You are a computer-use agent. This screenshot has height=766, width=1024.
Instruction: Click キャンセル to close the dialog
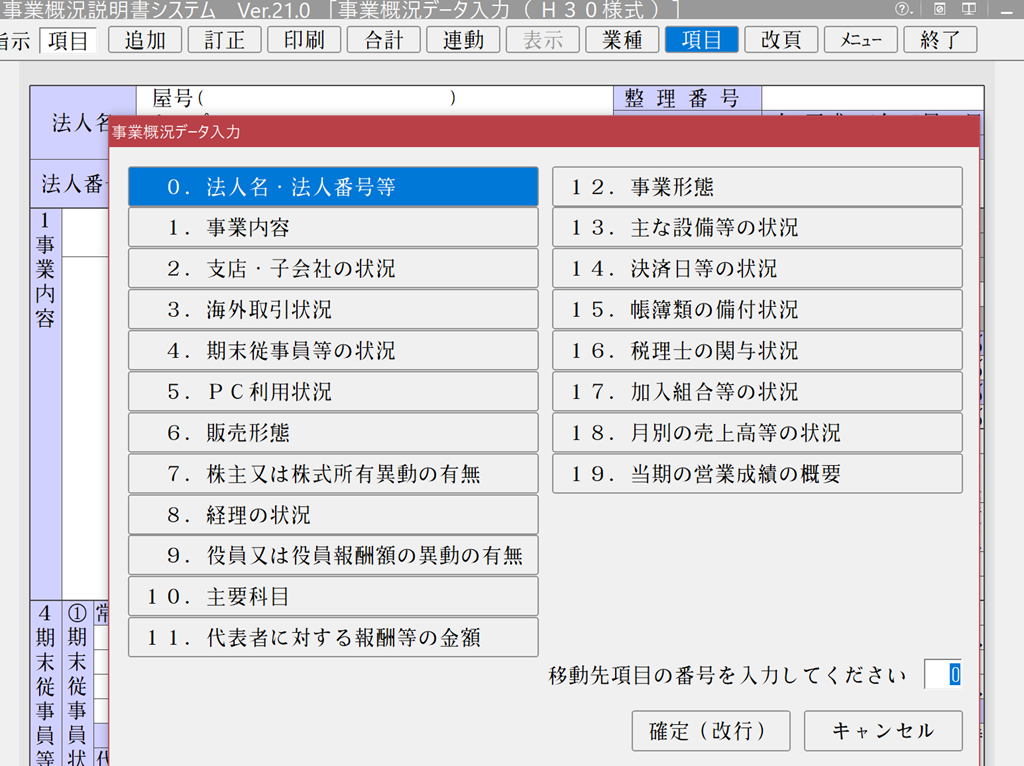[x=882, y=731]
